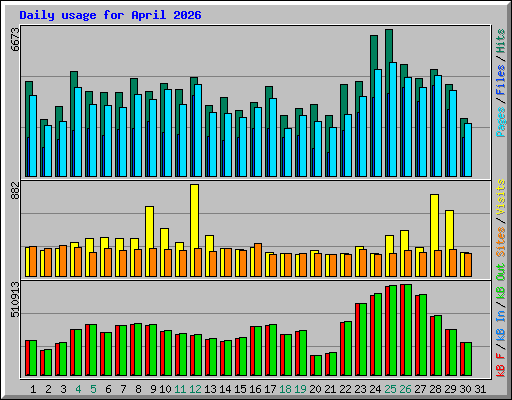
Task: Click day label 31 on x-axis
Action: tap(480, 389)
